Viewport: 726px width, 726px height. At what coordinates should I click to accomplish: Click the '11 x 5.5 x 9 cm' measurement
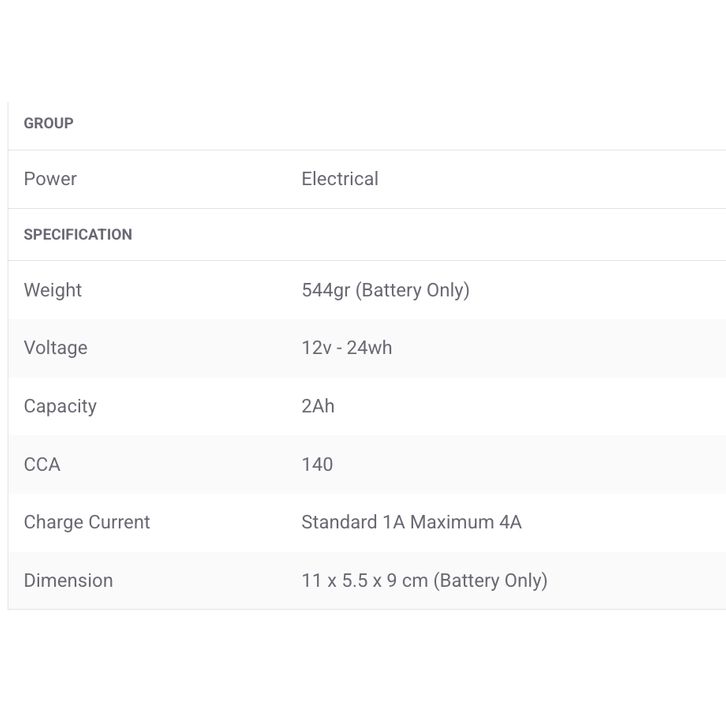pyautogui.click(x=365, y=580)
